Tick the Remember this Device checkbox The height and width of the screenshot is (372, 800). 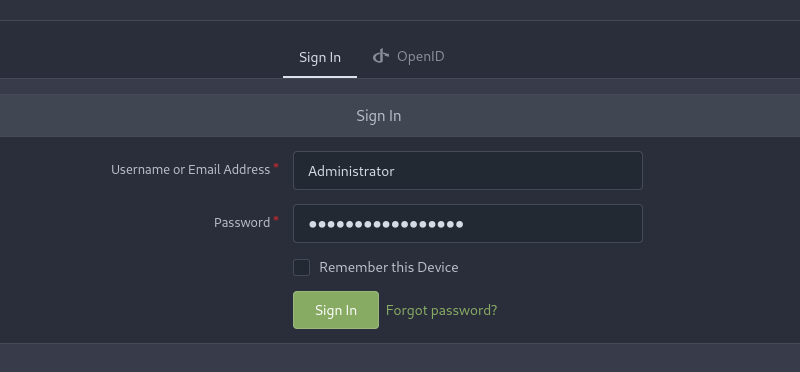302,267
